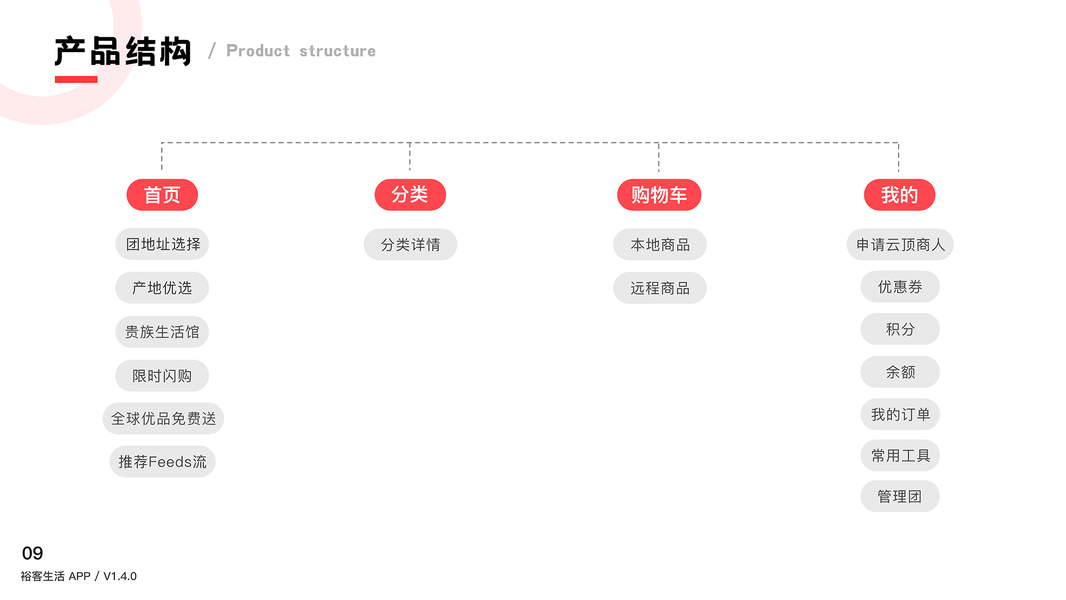Select the 申请云顶商人 item
This screenshot has height=600, width=1066.
pyautogui.click(x=900, y=245)
